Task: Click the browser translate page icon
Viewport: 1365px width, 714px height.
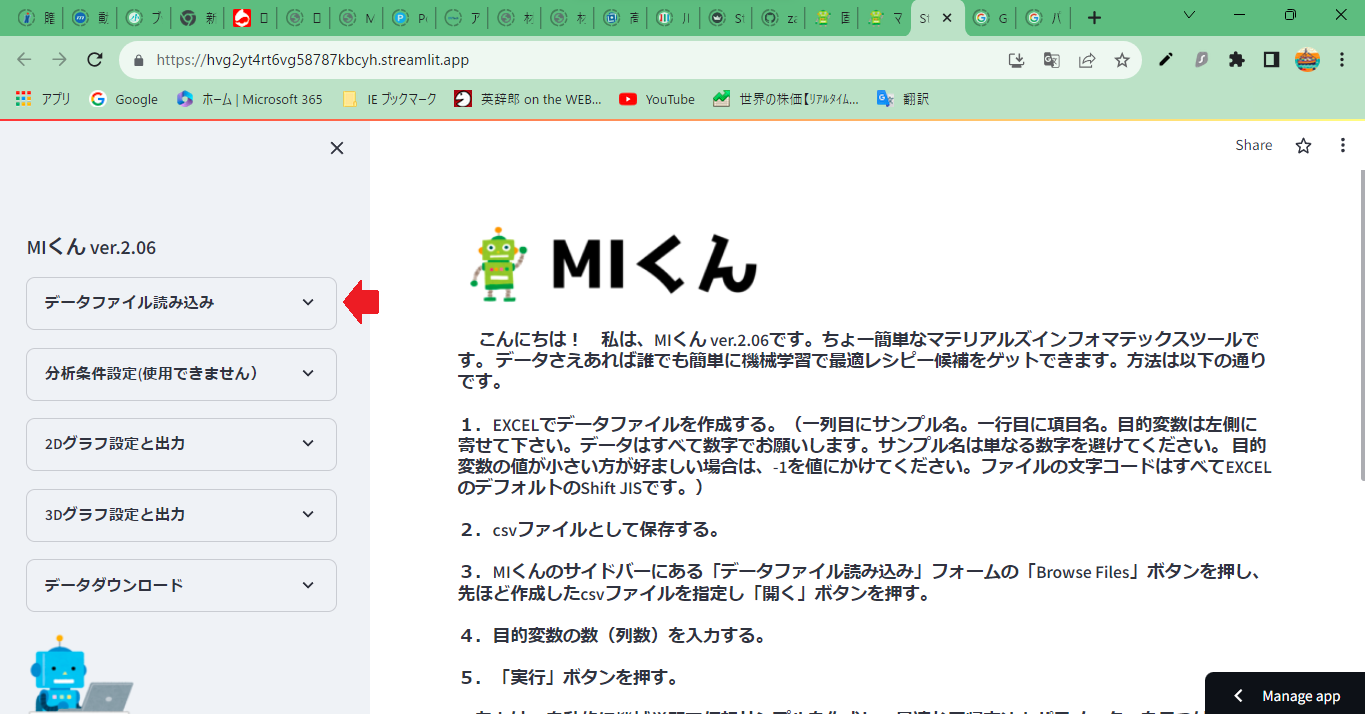Action: [1051, 60]
